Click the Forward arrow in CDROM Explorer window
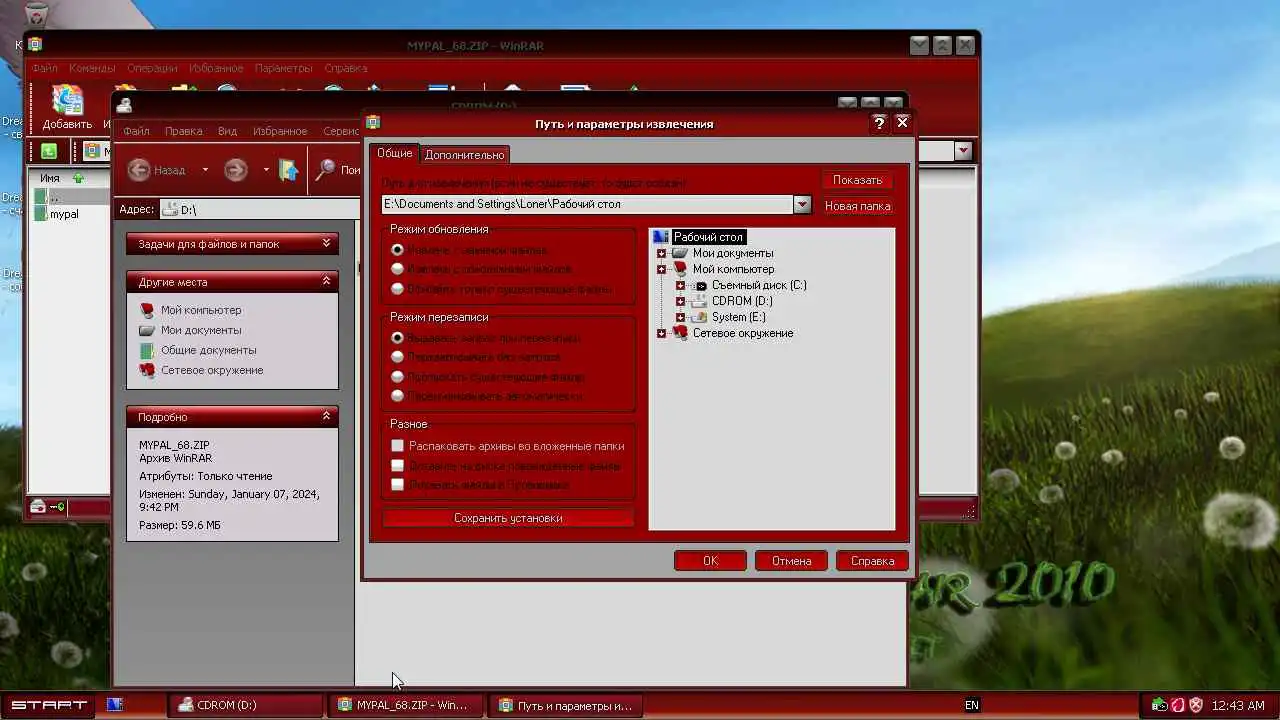1280x720 pixels. pos(235,170)
